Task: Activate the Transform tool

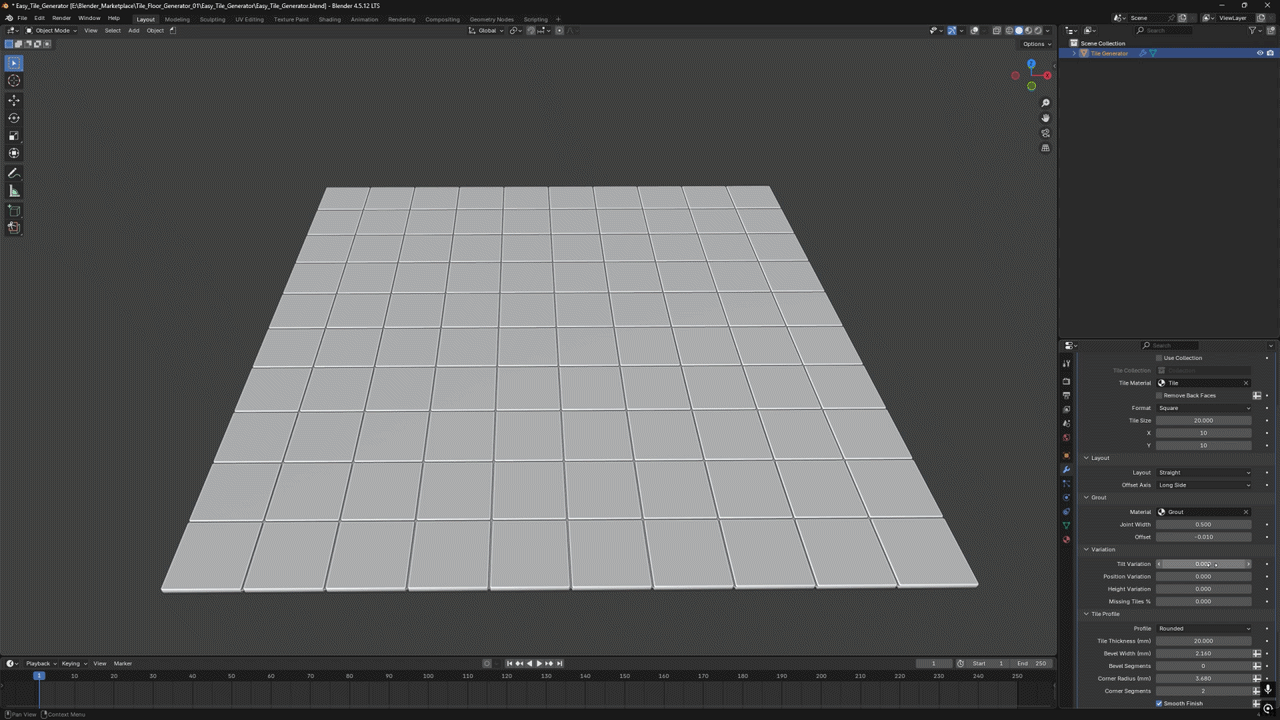Action: point(14,153)
